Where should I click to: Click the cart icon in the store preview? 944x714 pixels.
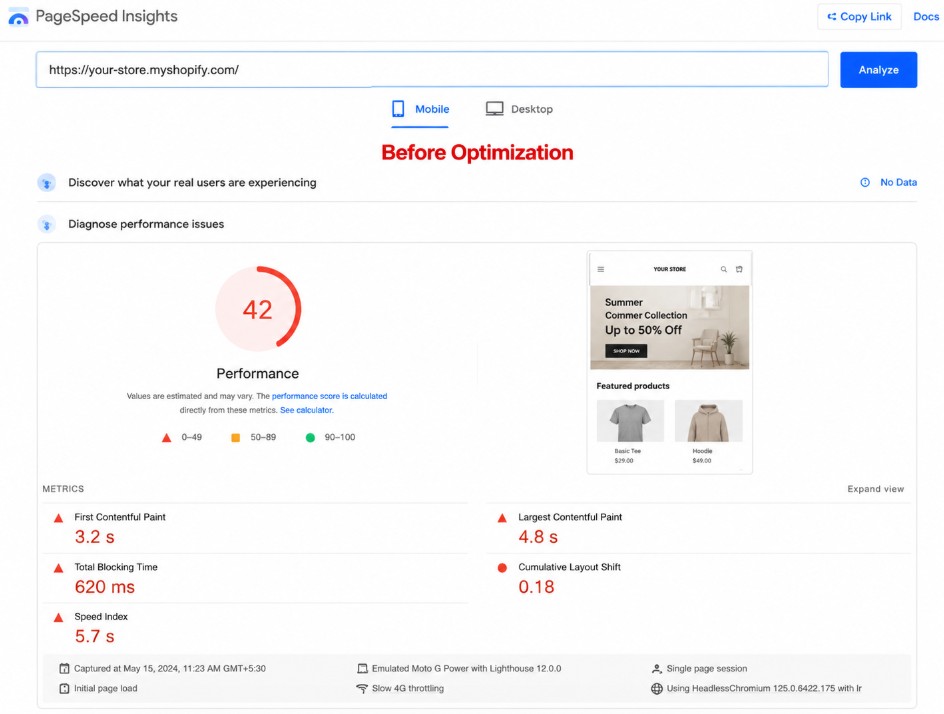(x=739, y=269)
